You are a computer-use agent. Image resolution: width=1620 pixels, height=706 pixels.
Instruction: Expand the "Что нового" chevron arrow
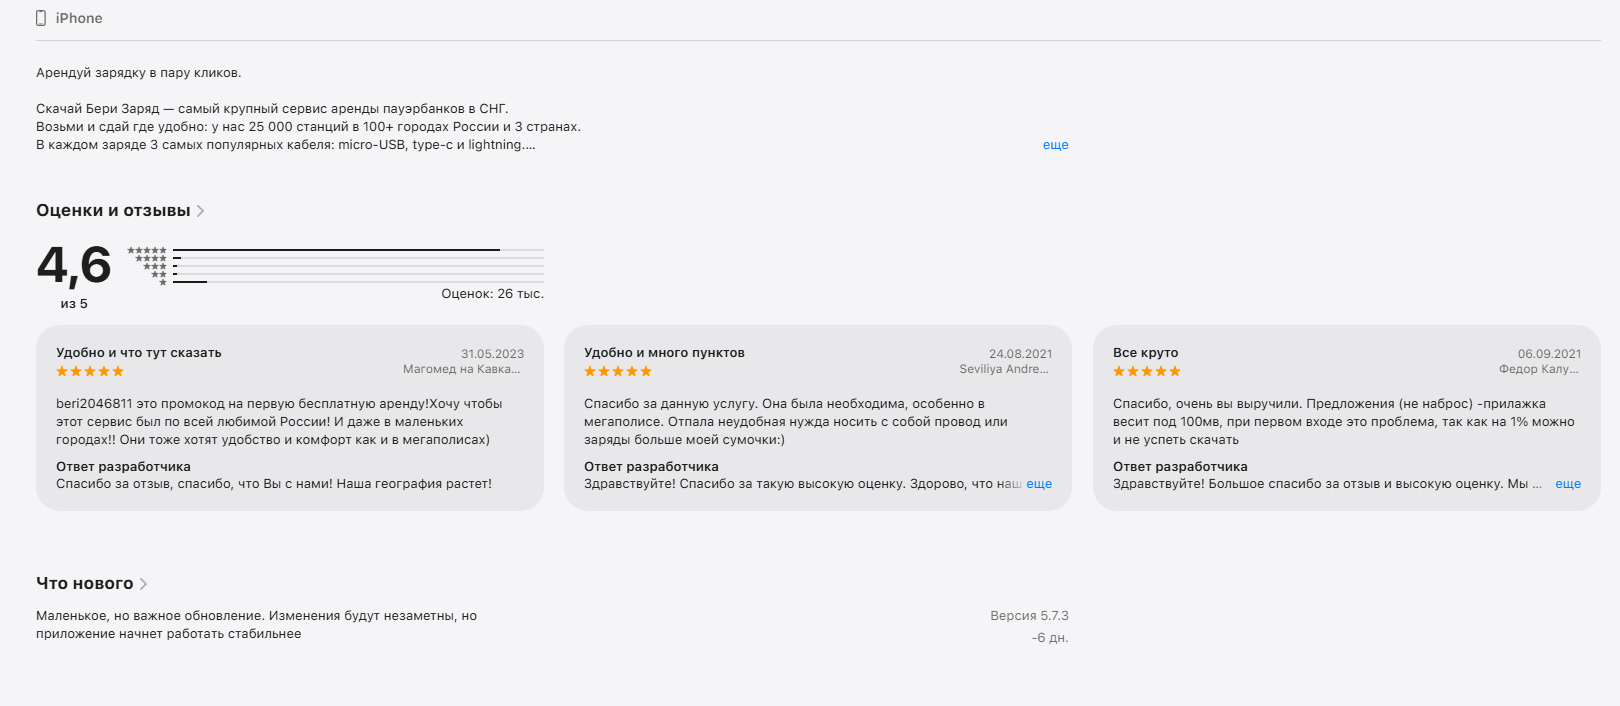click(144, 584)
